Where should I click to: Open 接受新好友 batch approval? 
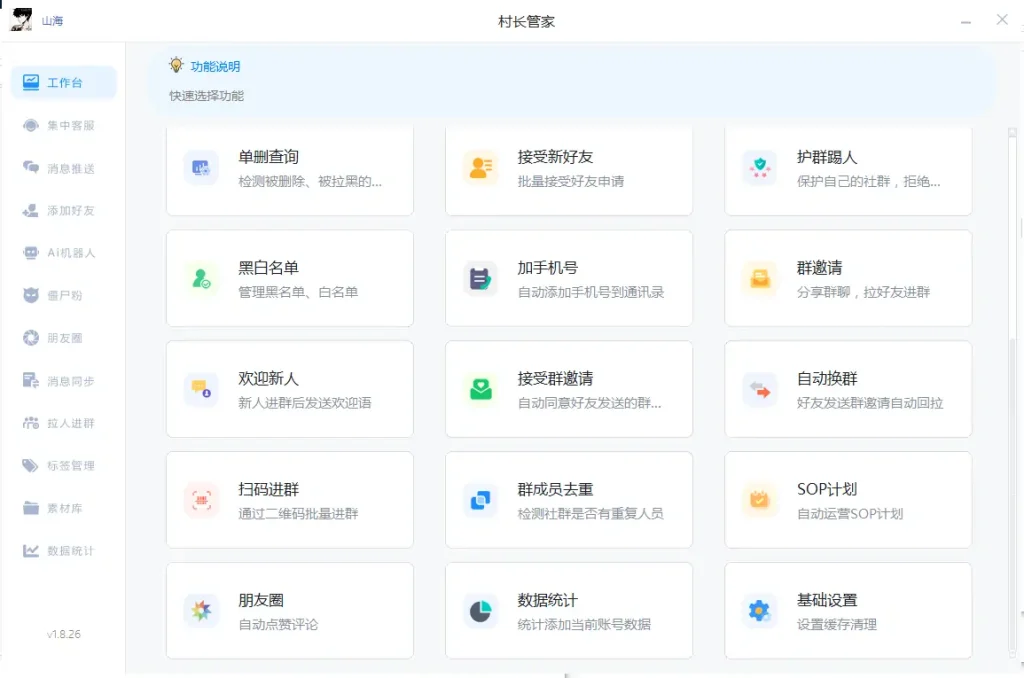[568, 168]
